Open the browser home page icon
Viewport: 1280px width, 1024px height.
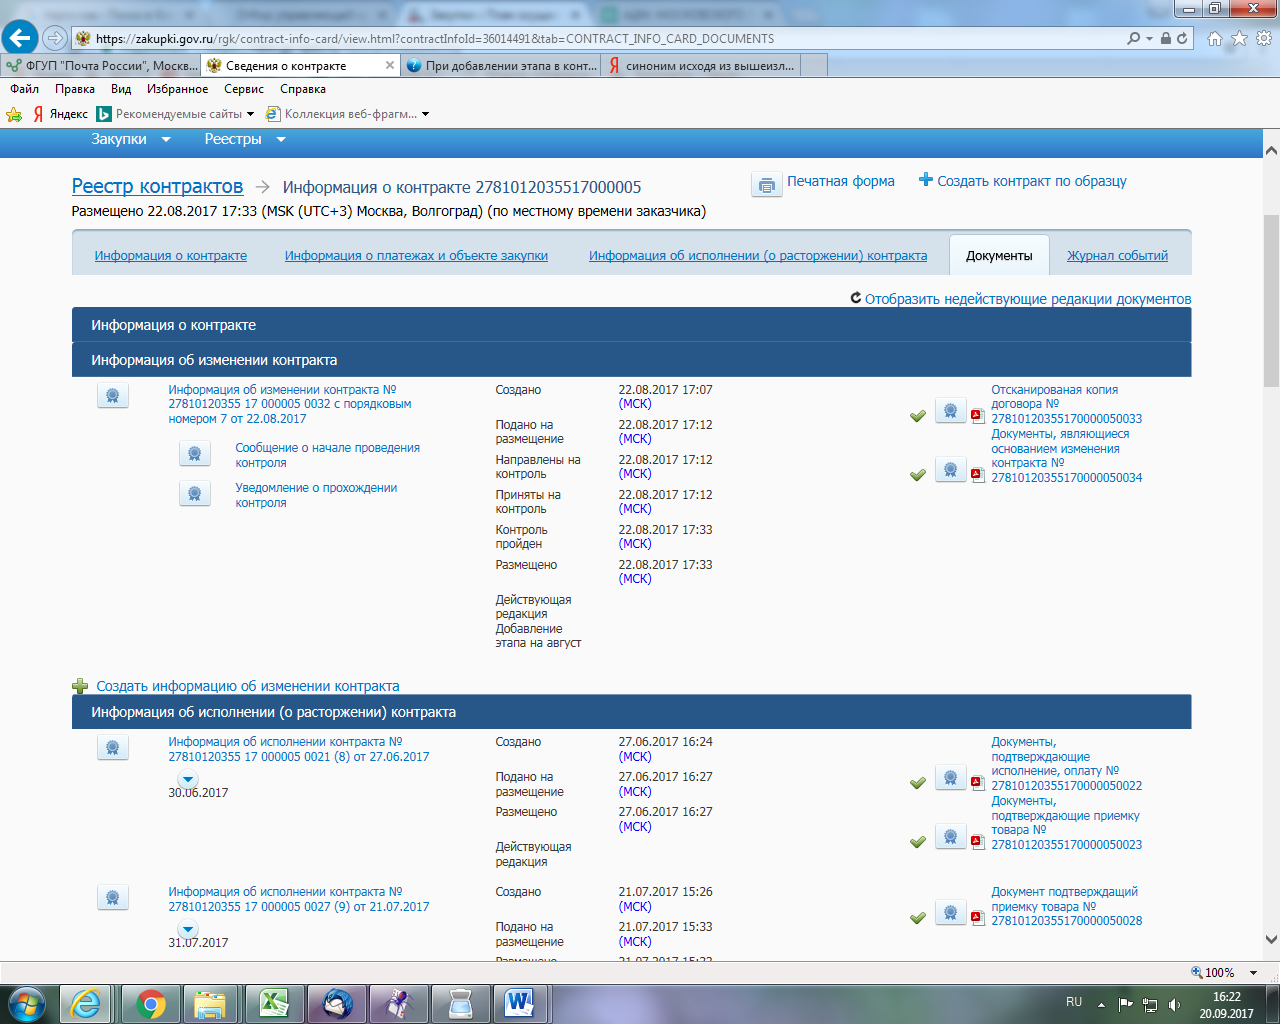(1215, 39)
